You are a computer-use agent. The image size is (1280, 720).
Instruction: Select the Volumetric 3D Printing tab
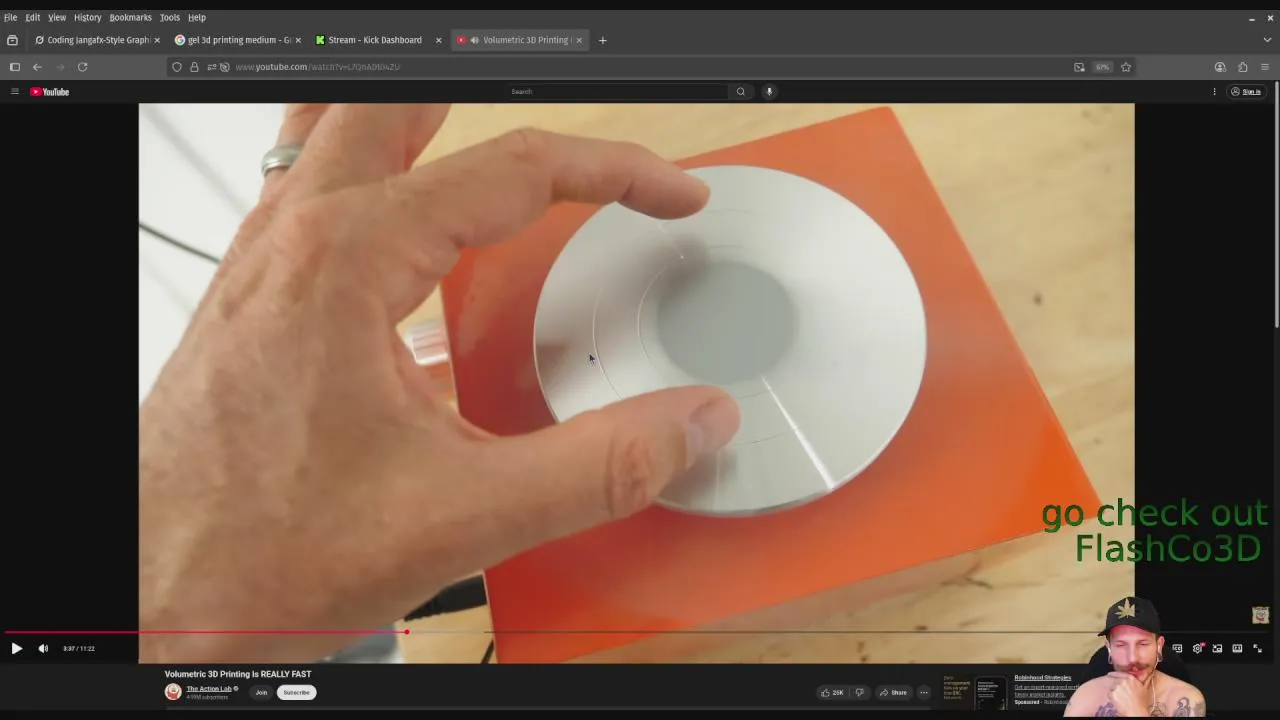[x=520, y=40]
